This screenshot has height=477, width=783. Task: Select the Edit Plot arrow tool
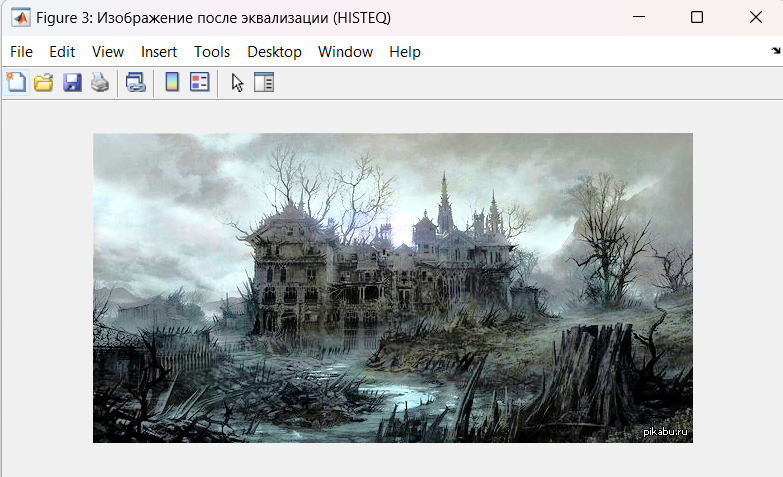pyautogui.click(x=237, y=82)
